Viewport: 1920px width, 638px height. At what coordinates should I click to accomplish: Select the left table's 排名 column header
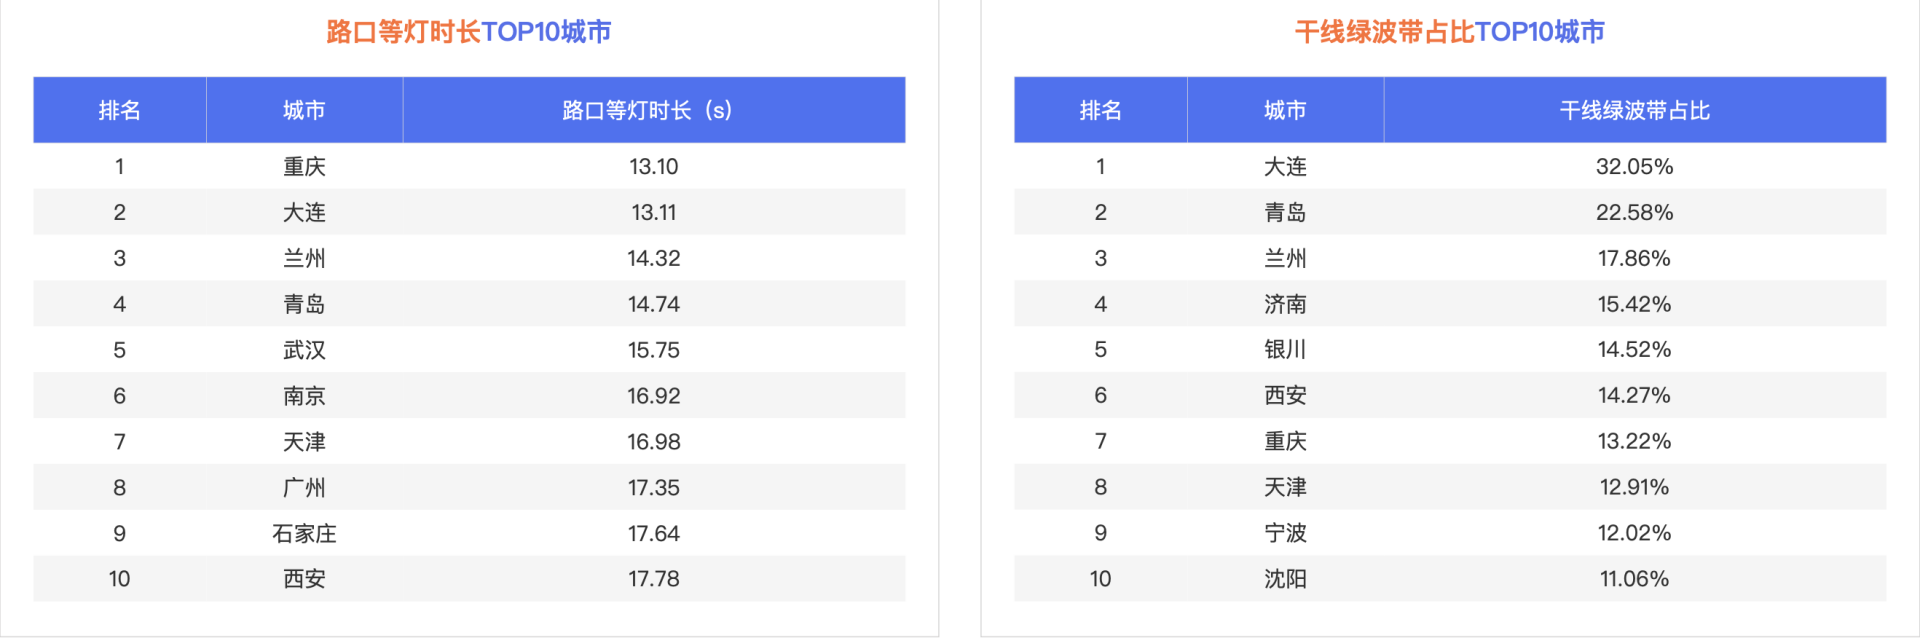[119, 110]
